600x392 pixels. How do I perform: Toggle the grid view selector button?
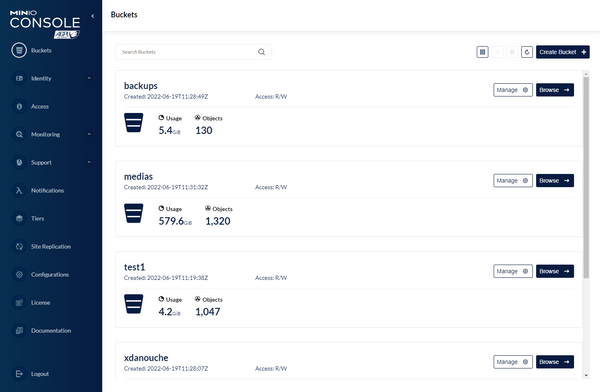pyautogui.click(x=483, y=52)
